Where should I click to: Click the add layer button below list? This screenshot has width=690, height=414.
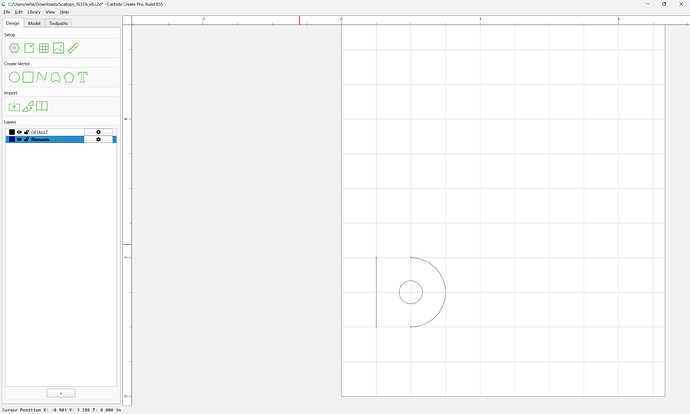[61, 393]
